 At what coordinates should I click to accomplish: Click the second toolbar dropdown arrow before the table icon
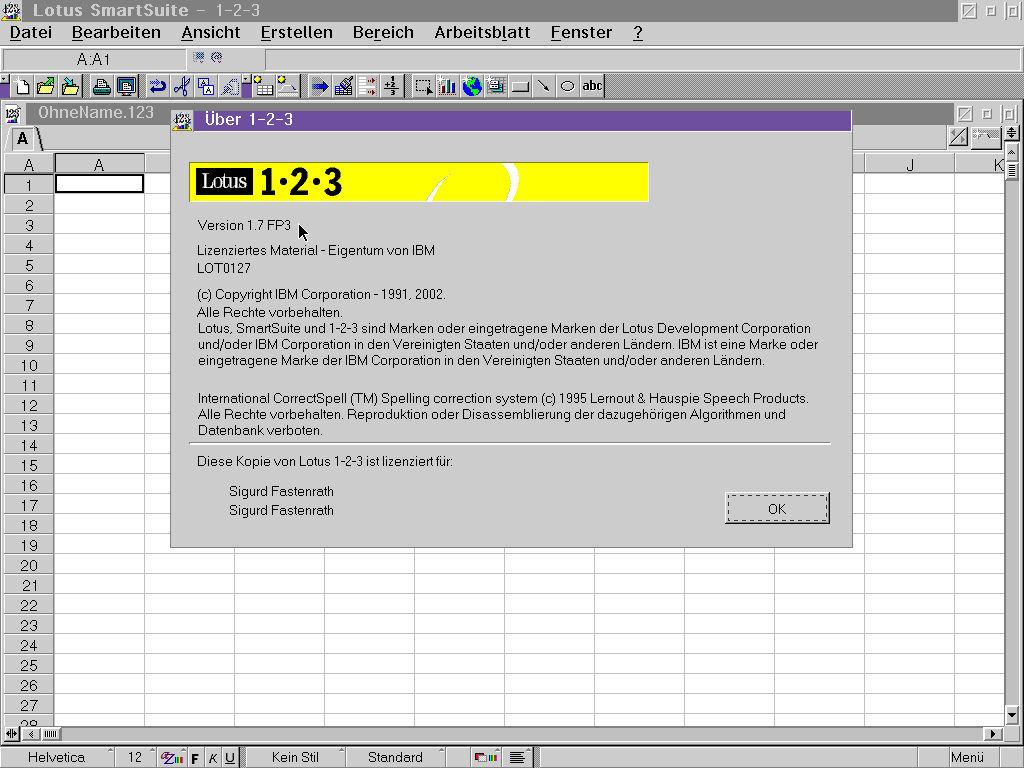click(x=246, y=80)
